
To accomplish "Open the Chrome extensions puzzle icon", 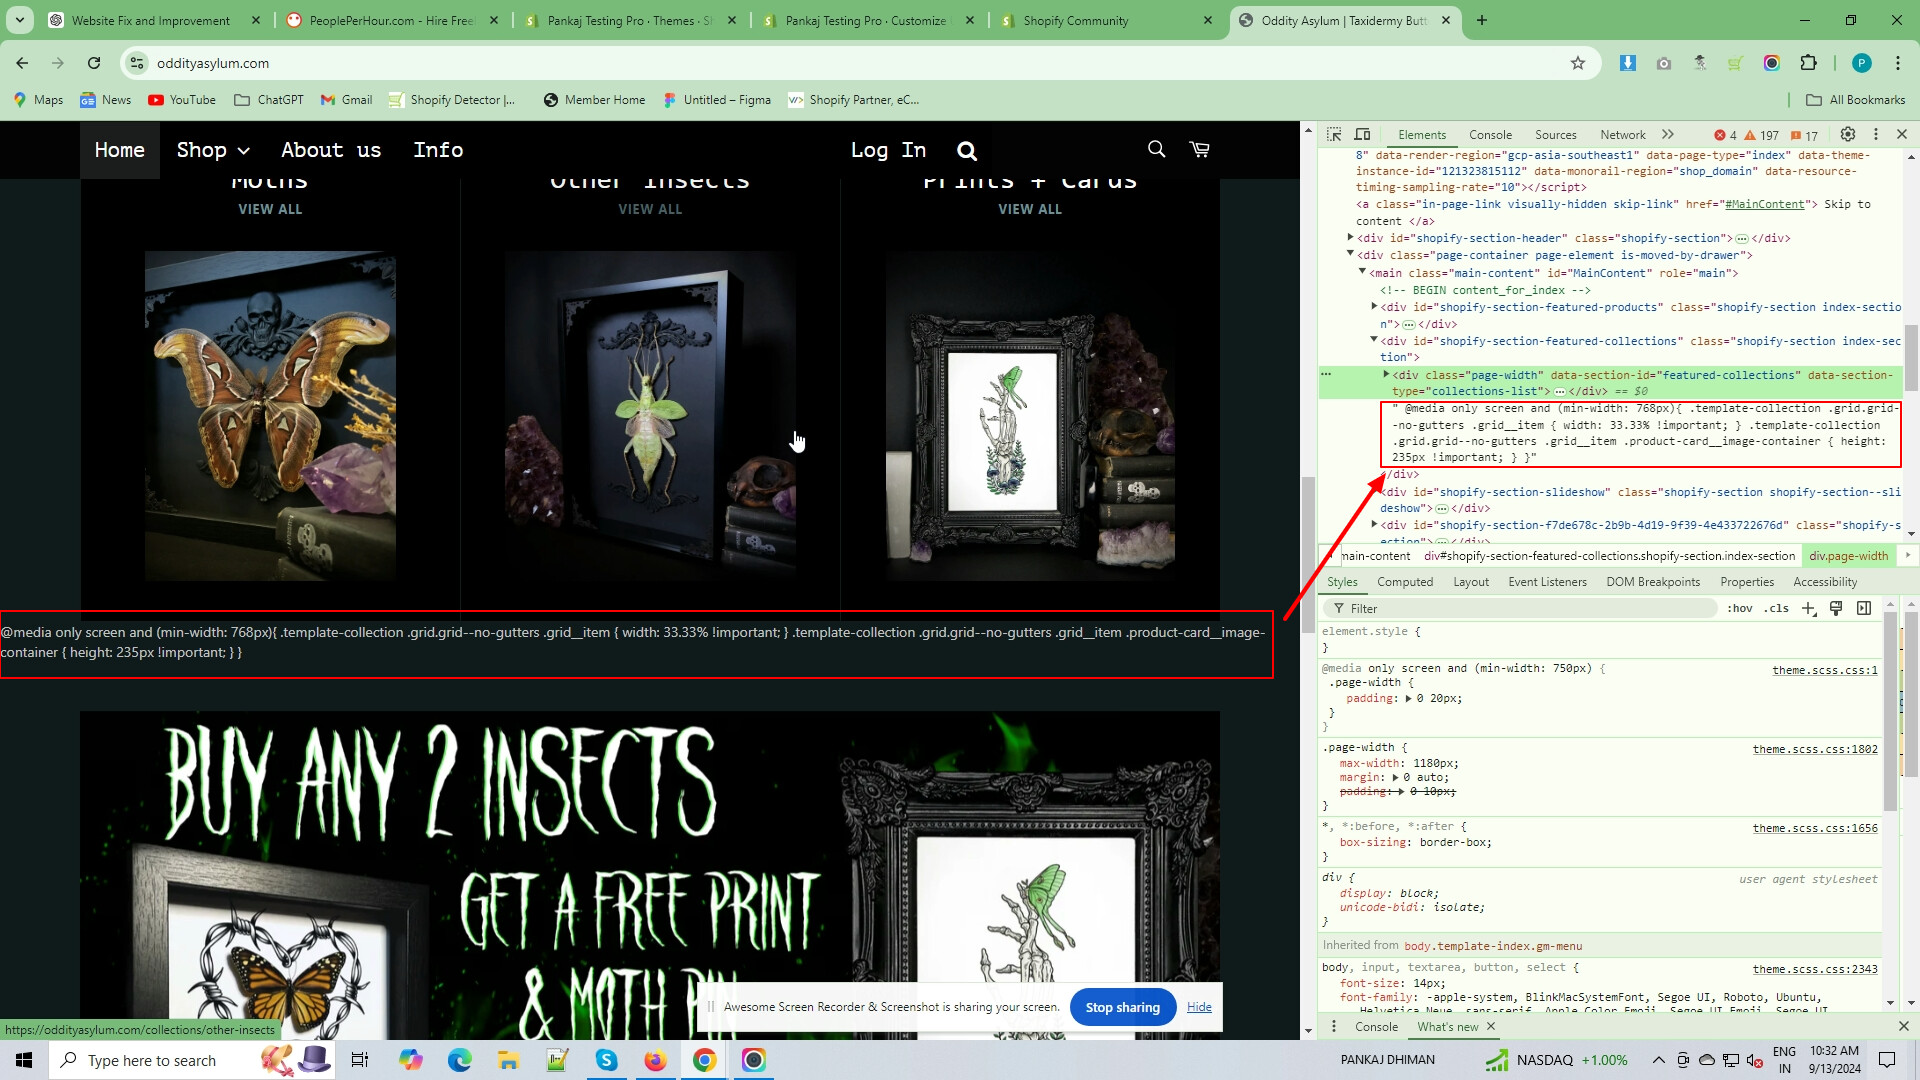I will [1808, 63].
